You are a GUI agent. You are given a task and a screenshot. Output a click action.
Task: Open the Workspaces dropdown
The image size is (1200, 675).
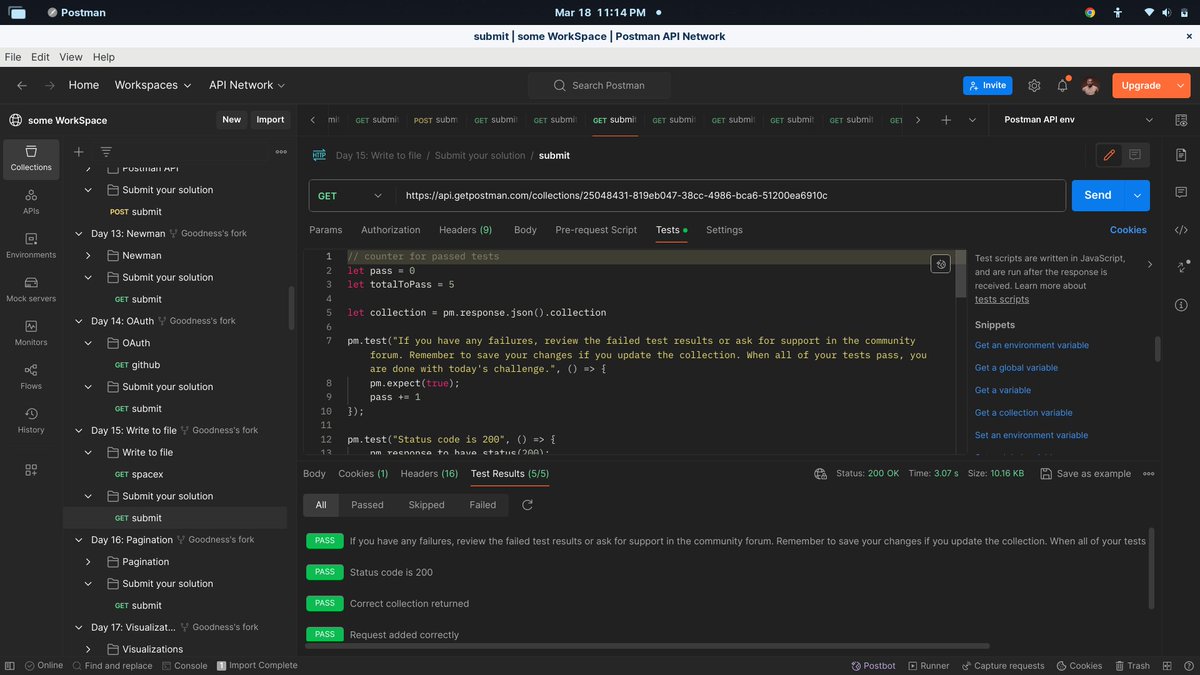point(153,86)
